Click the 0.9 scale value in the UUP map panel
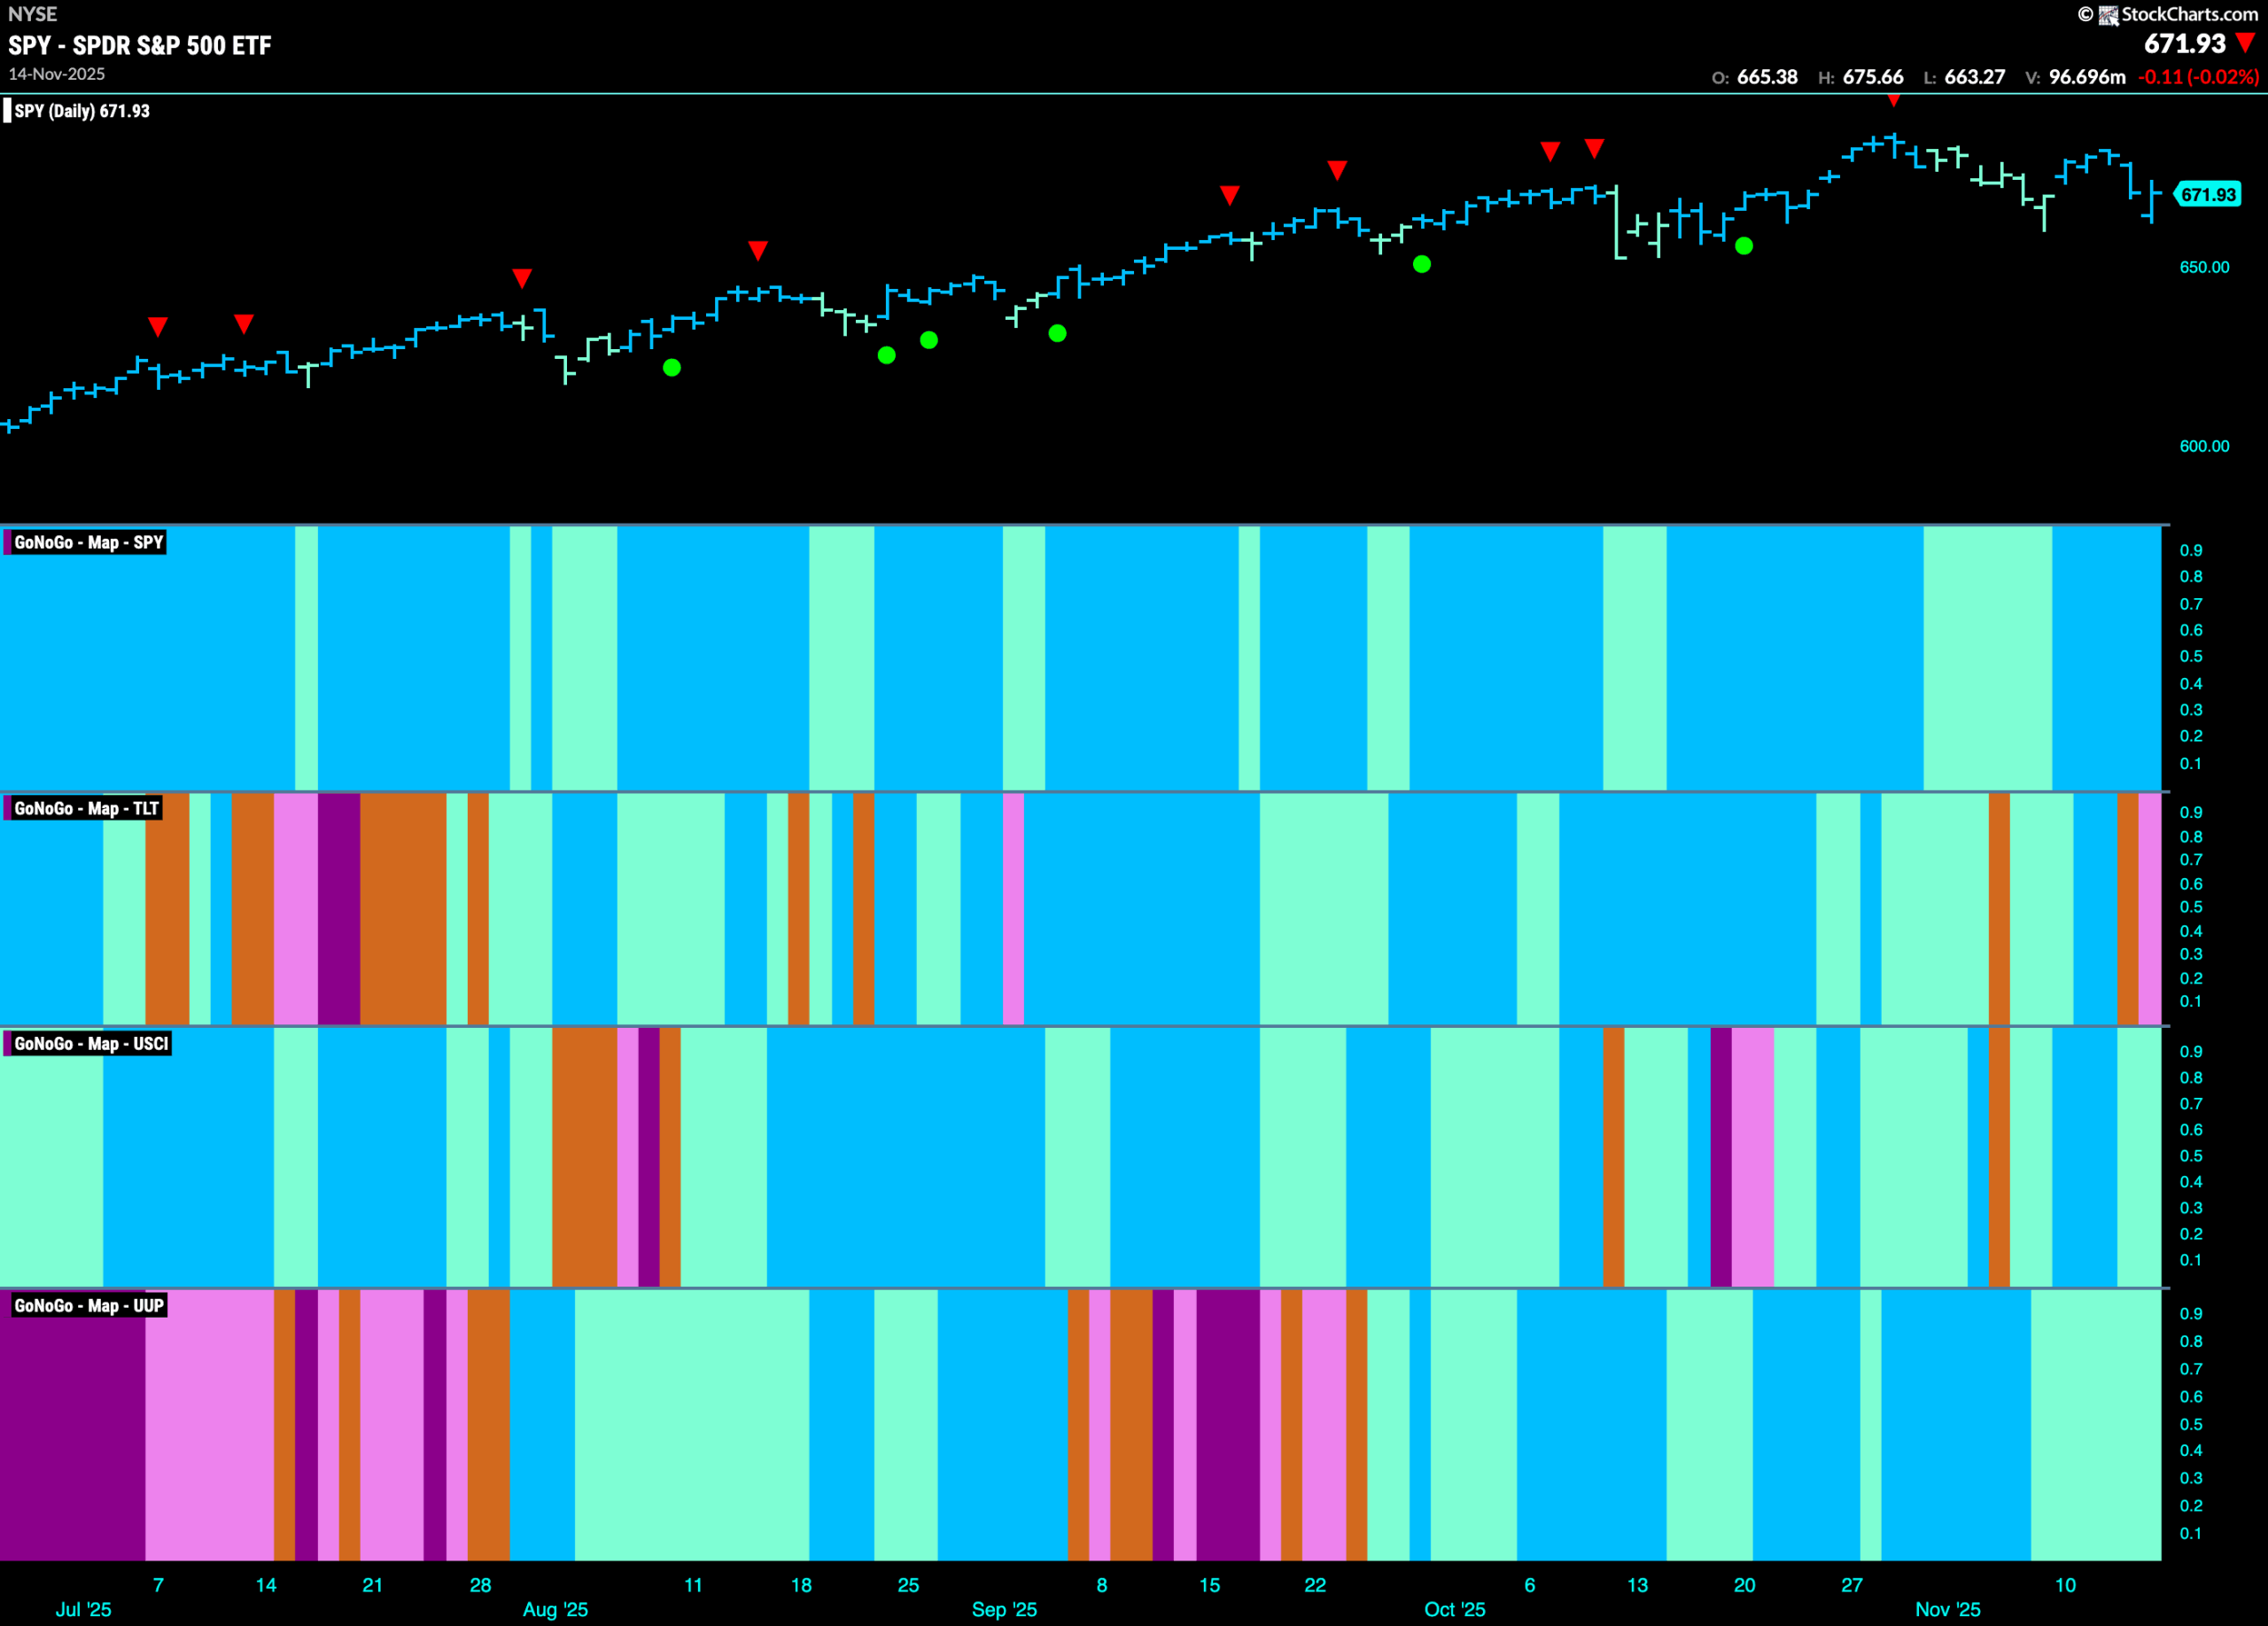This screenshot has height=1626, width=2268. [x=2191, y=1313]
